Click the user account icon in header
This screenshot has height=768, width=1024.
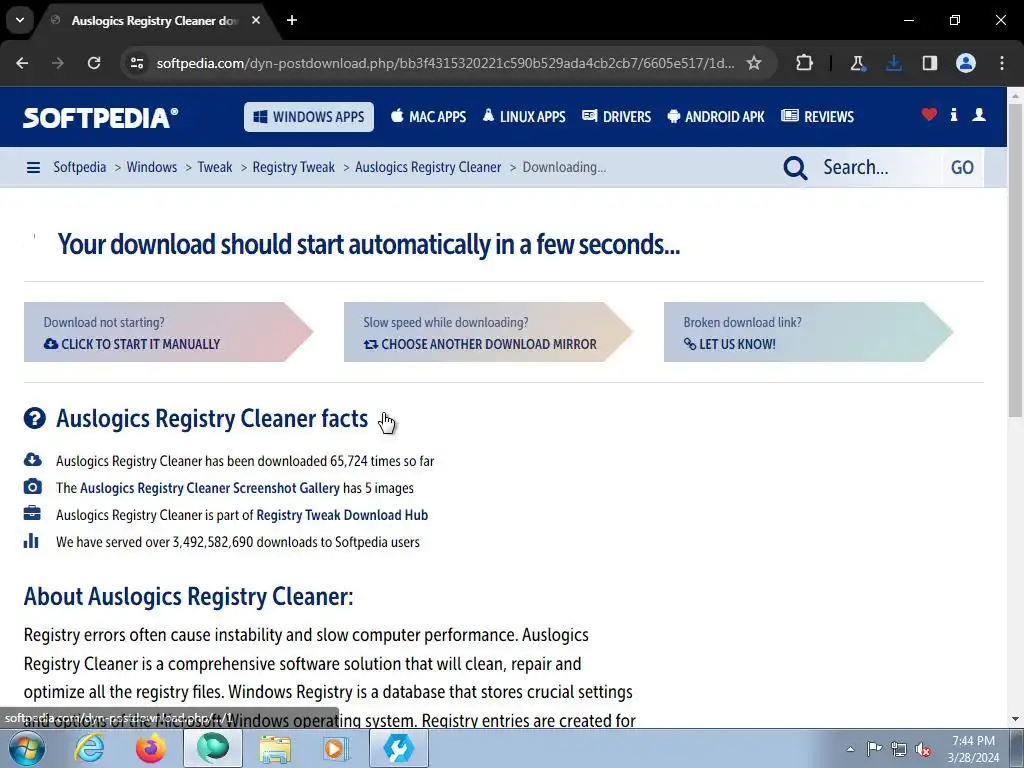coord(979,115)
